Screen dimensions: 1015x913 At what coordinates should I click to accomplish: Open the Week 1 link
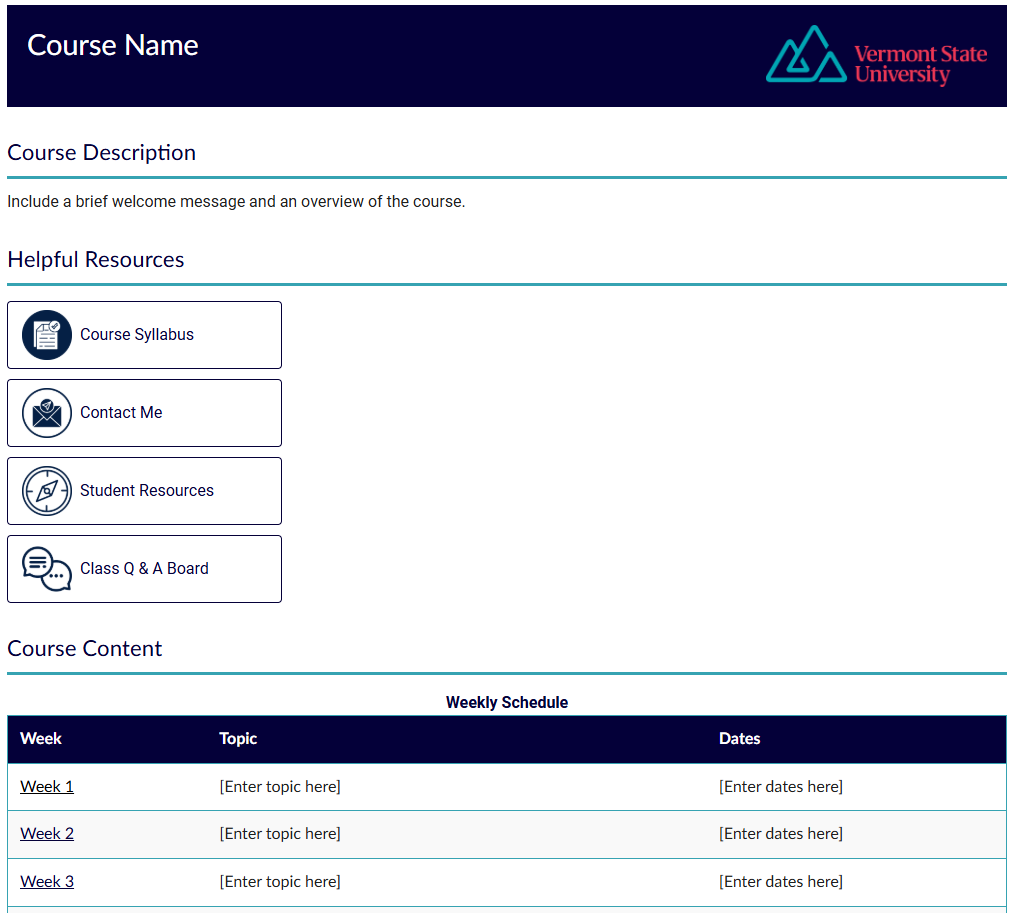47,787
